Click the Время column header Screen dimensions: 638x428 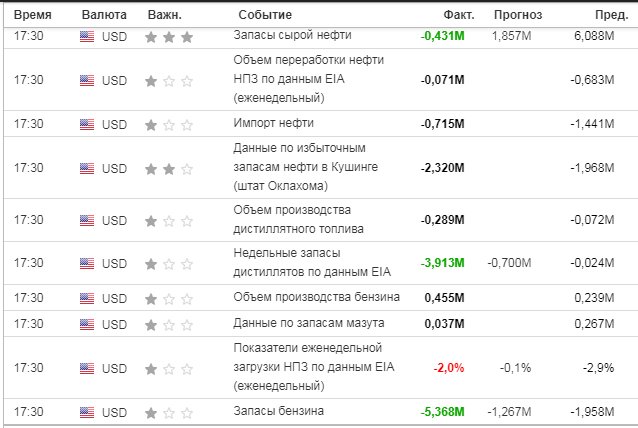33,15
